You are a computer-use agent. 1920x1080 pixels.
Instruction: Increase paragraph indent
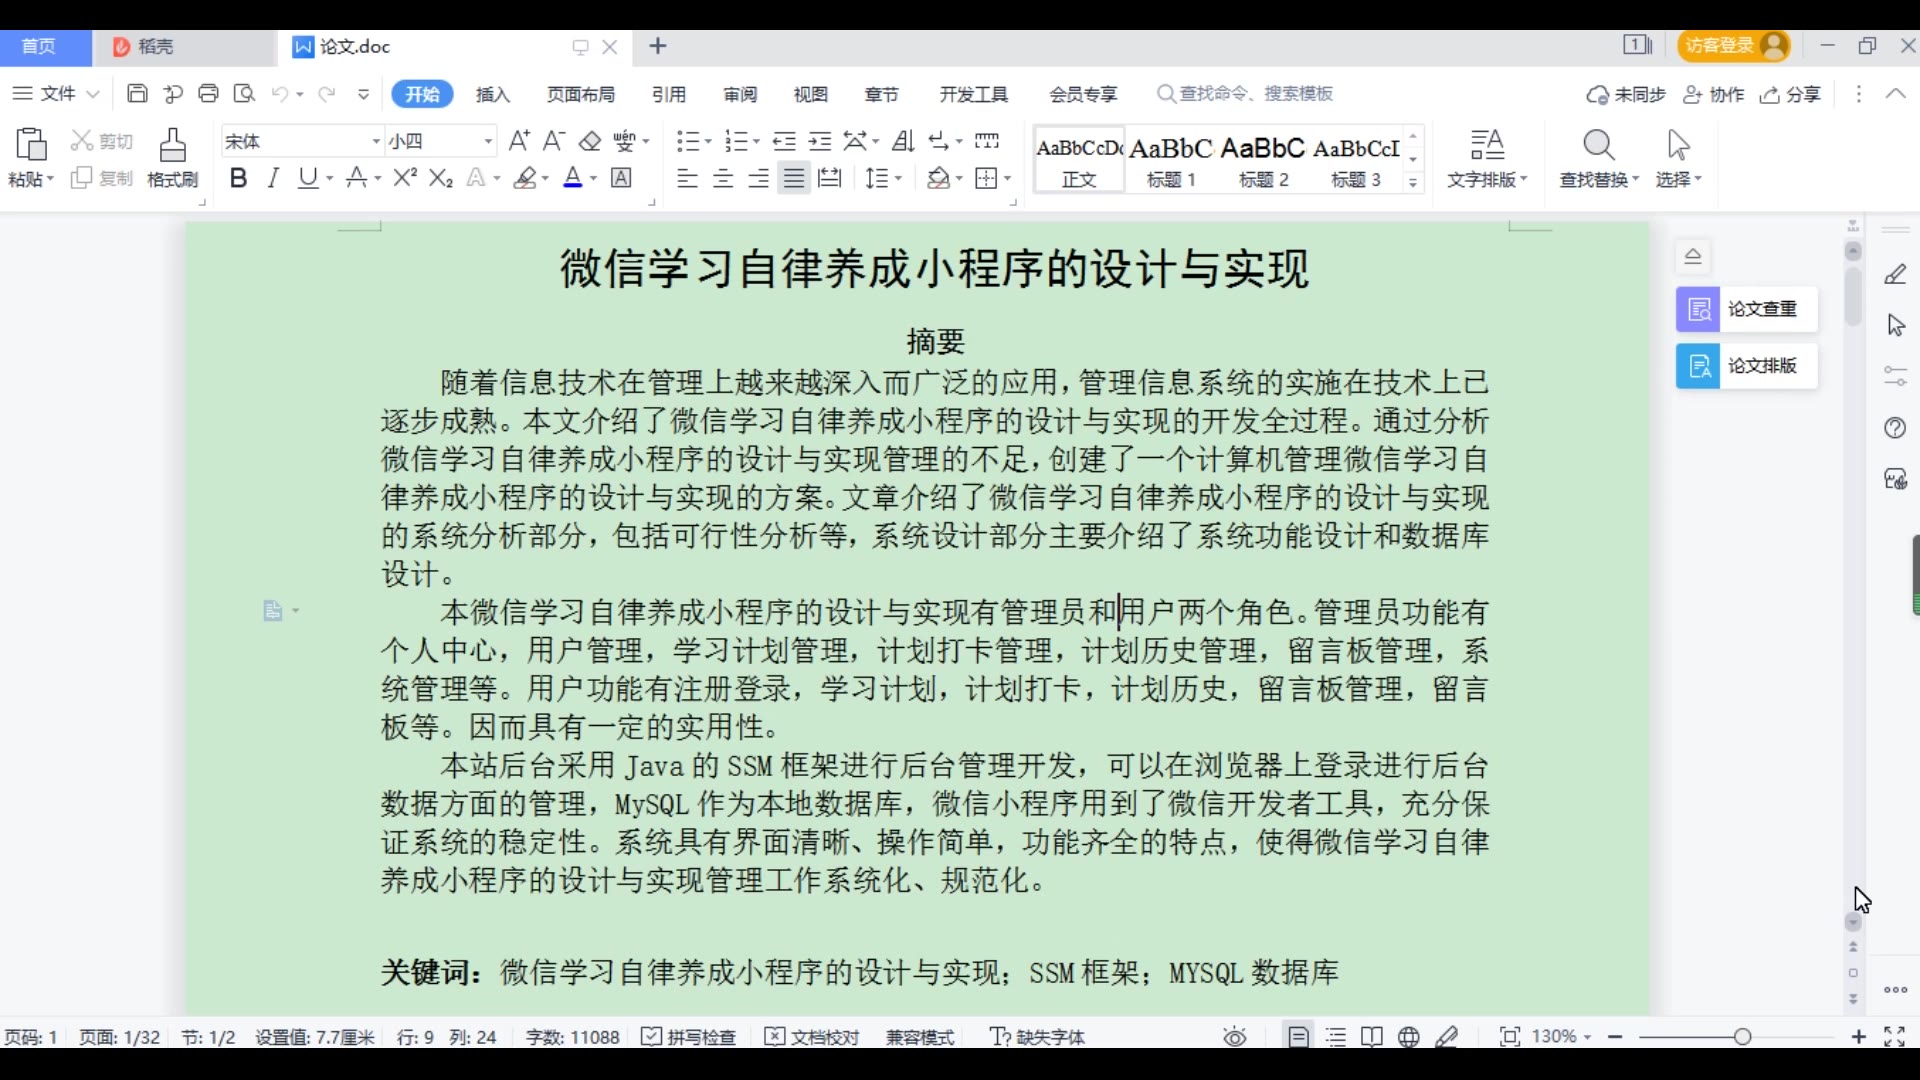coord(820,141)
